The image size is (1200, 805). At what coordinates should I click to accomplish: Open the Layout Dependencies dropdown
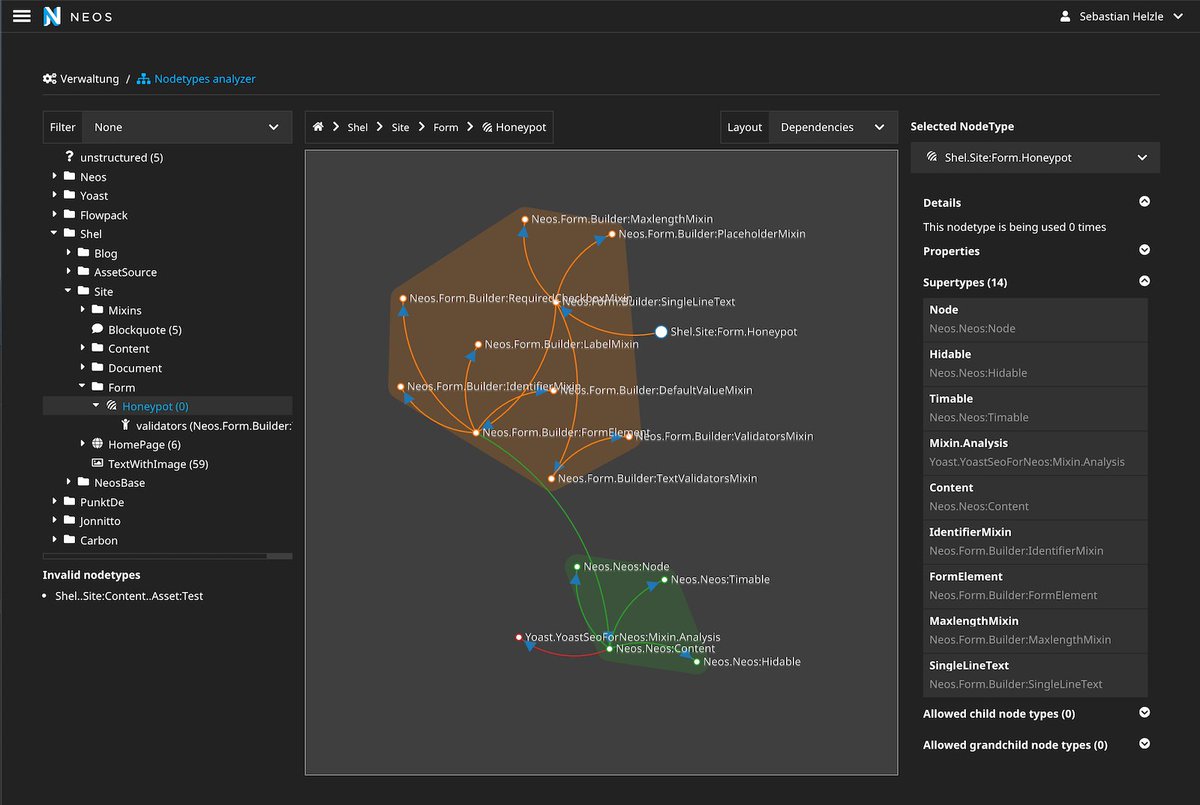[832, 127]
